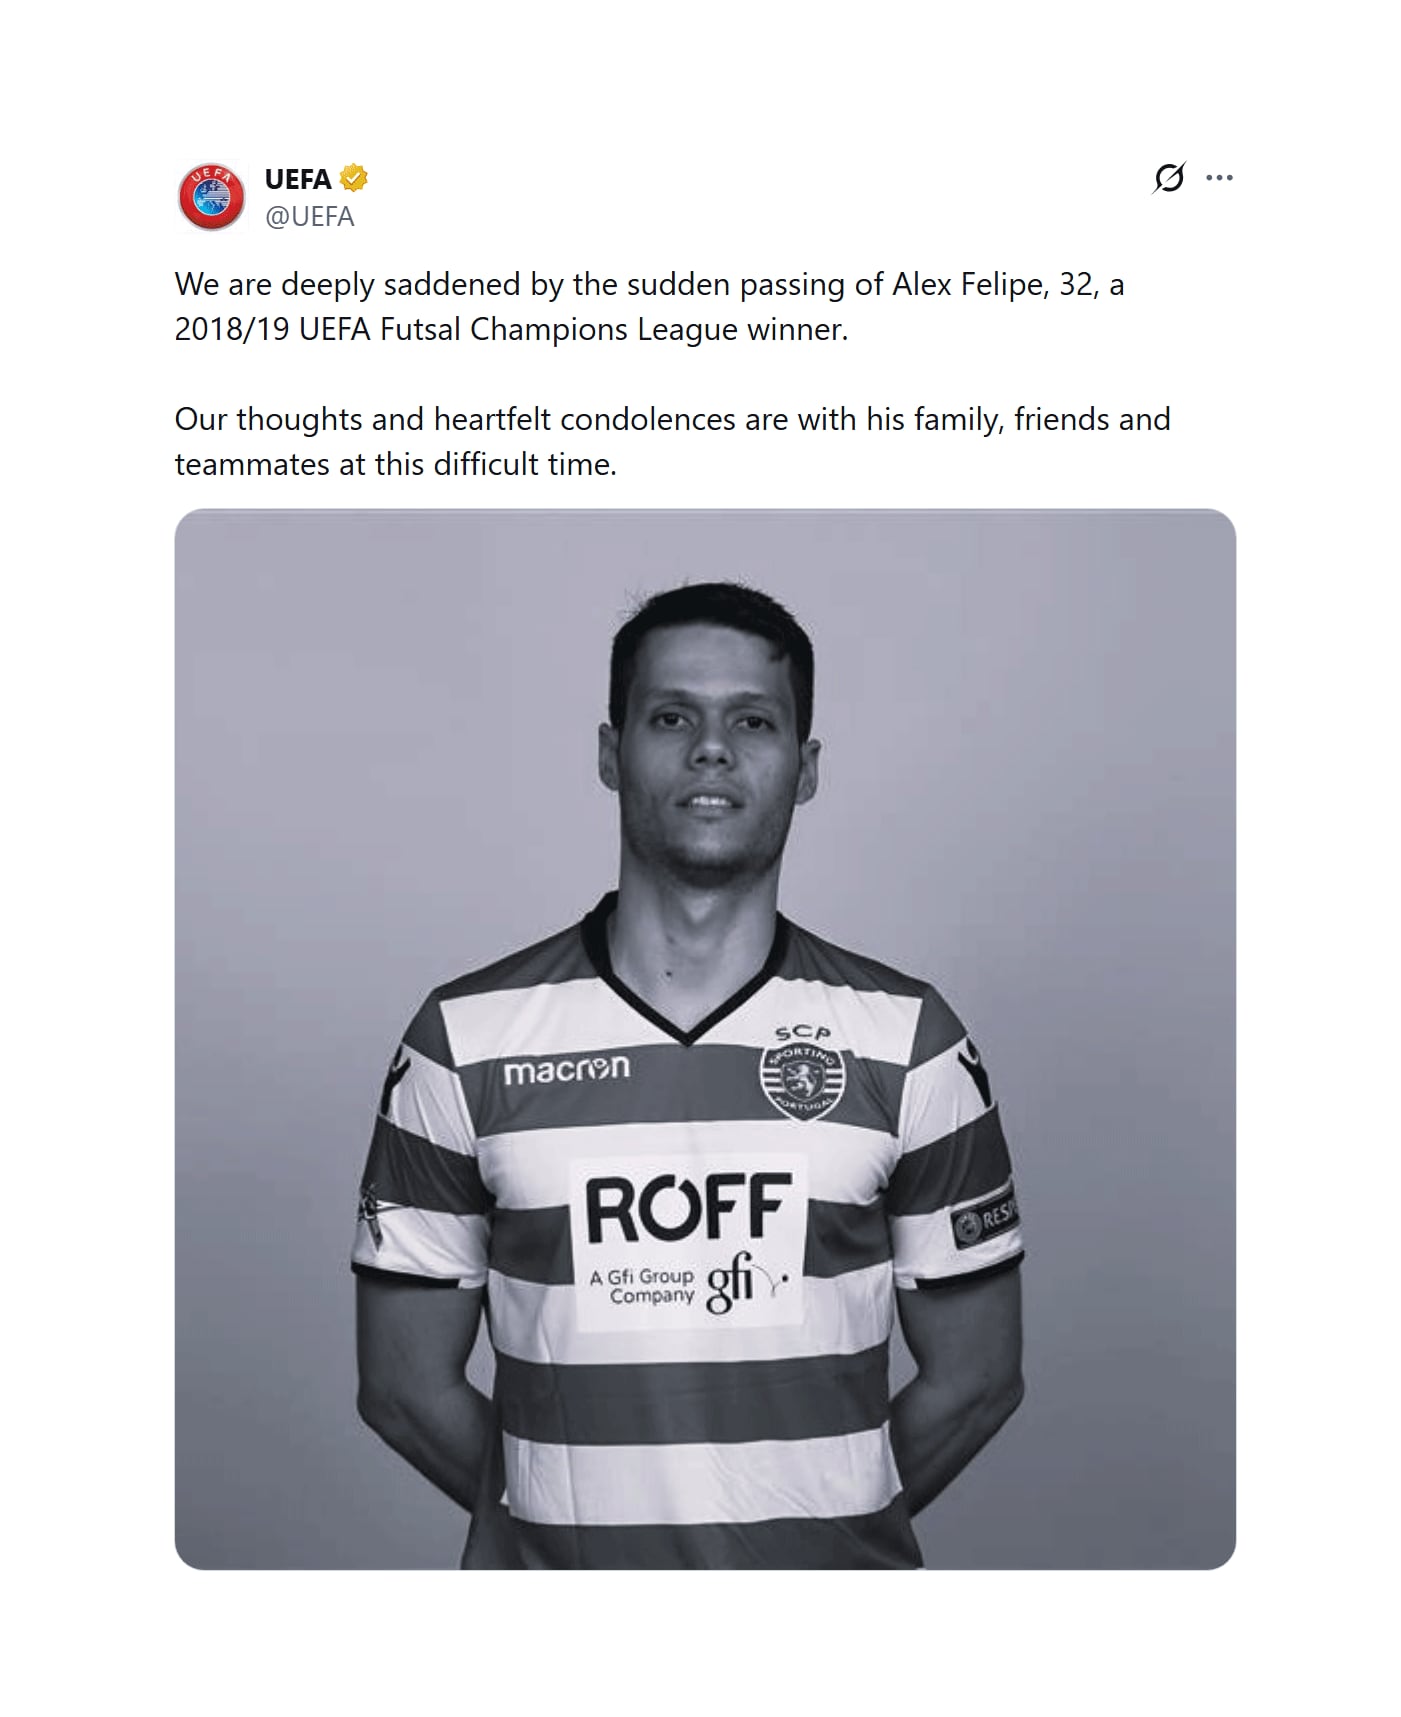This screenshot has width=1401, height=1717.
Task: Click the Sporting Portugal crest on the jersey
Action: coord(802,1080)
